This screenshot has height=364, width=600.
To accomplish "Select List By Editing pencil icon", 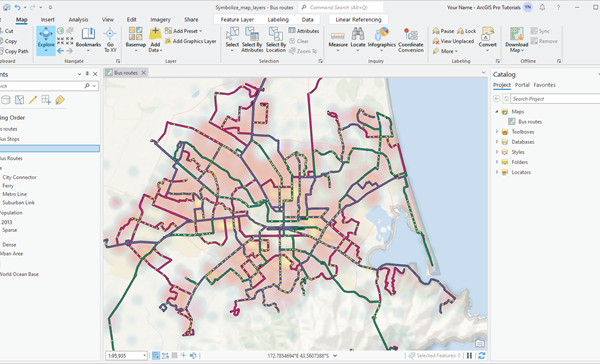I will click(x=33, y=100).
